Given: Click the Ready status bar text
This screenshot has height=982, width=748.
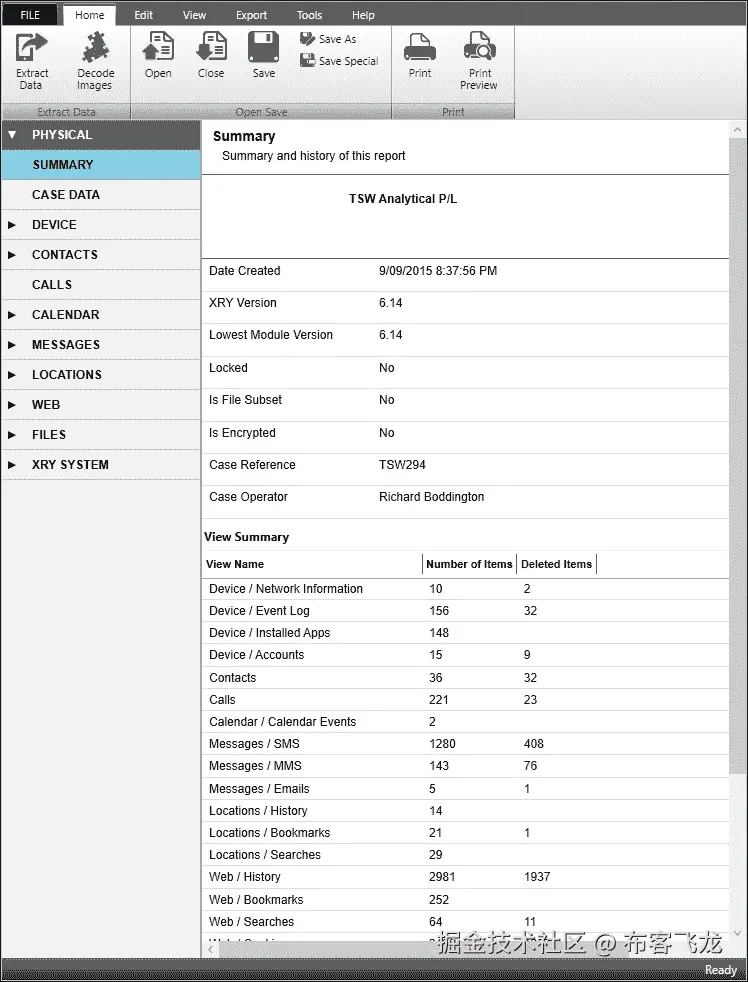Looking at the screenshot, I should (720, 970).
